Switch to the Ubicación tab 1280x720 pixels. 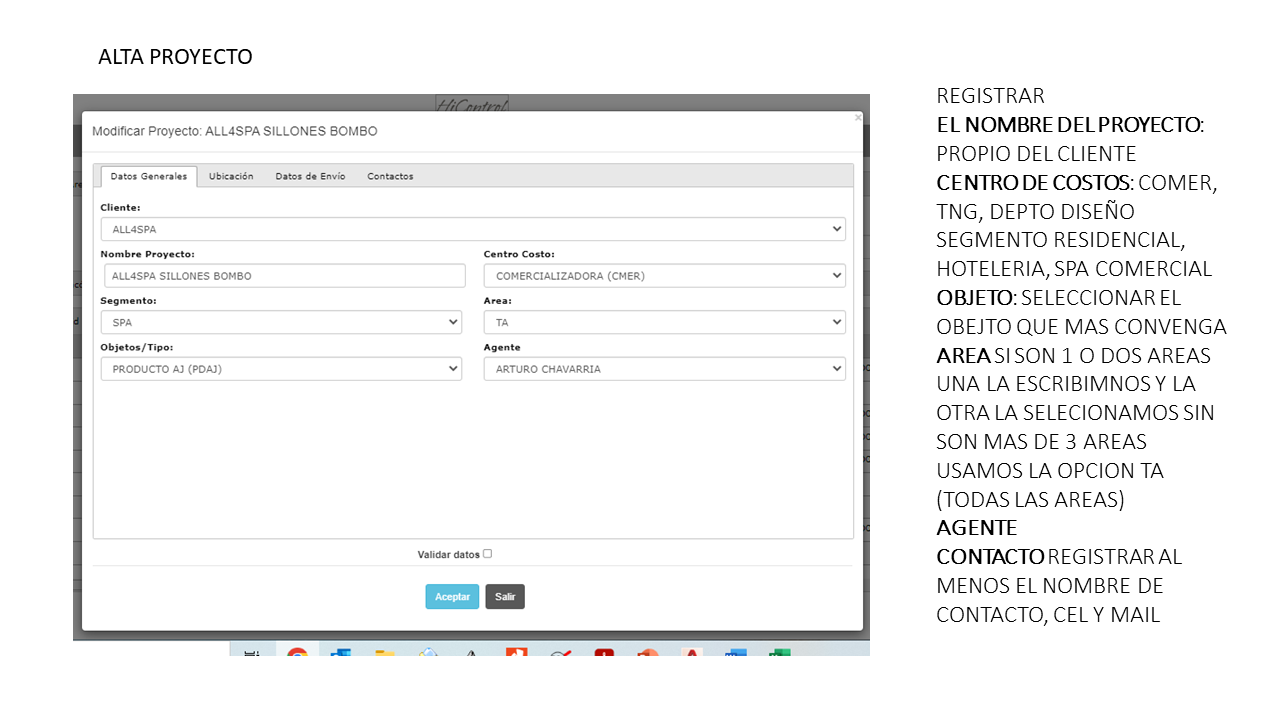[x=231, y=176]
